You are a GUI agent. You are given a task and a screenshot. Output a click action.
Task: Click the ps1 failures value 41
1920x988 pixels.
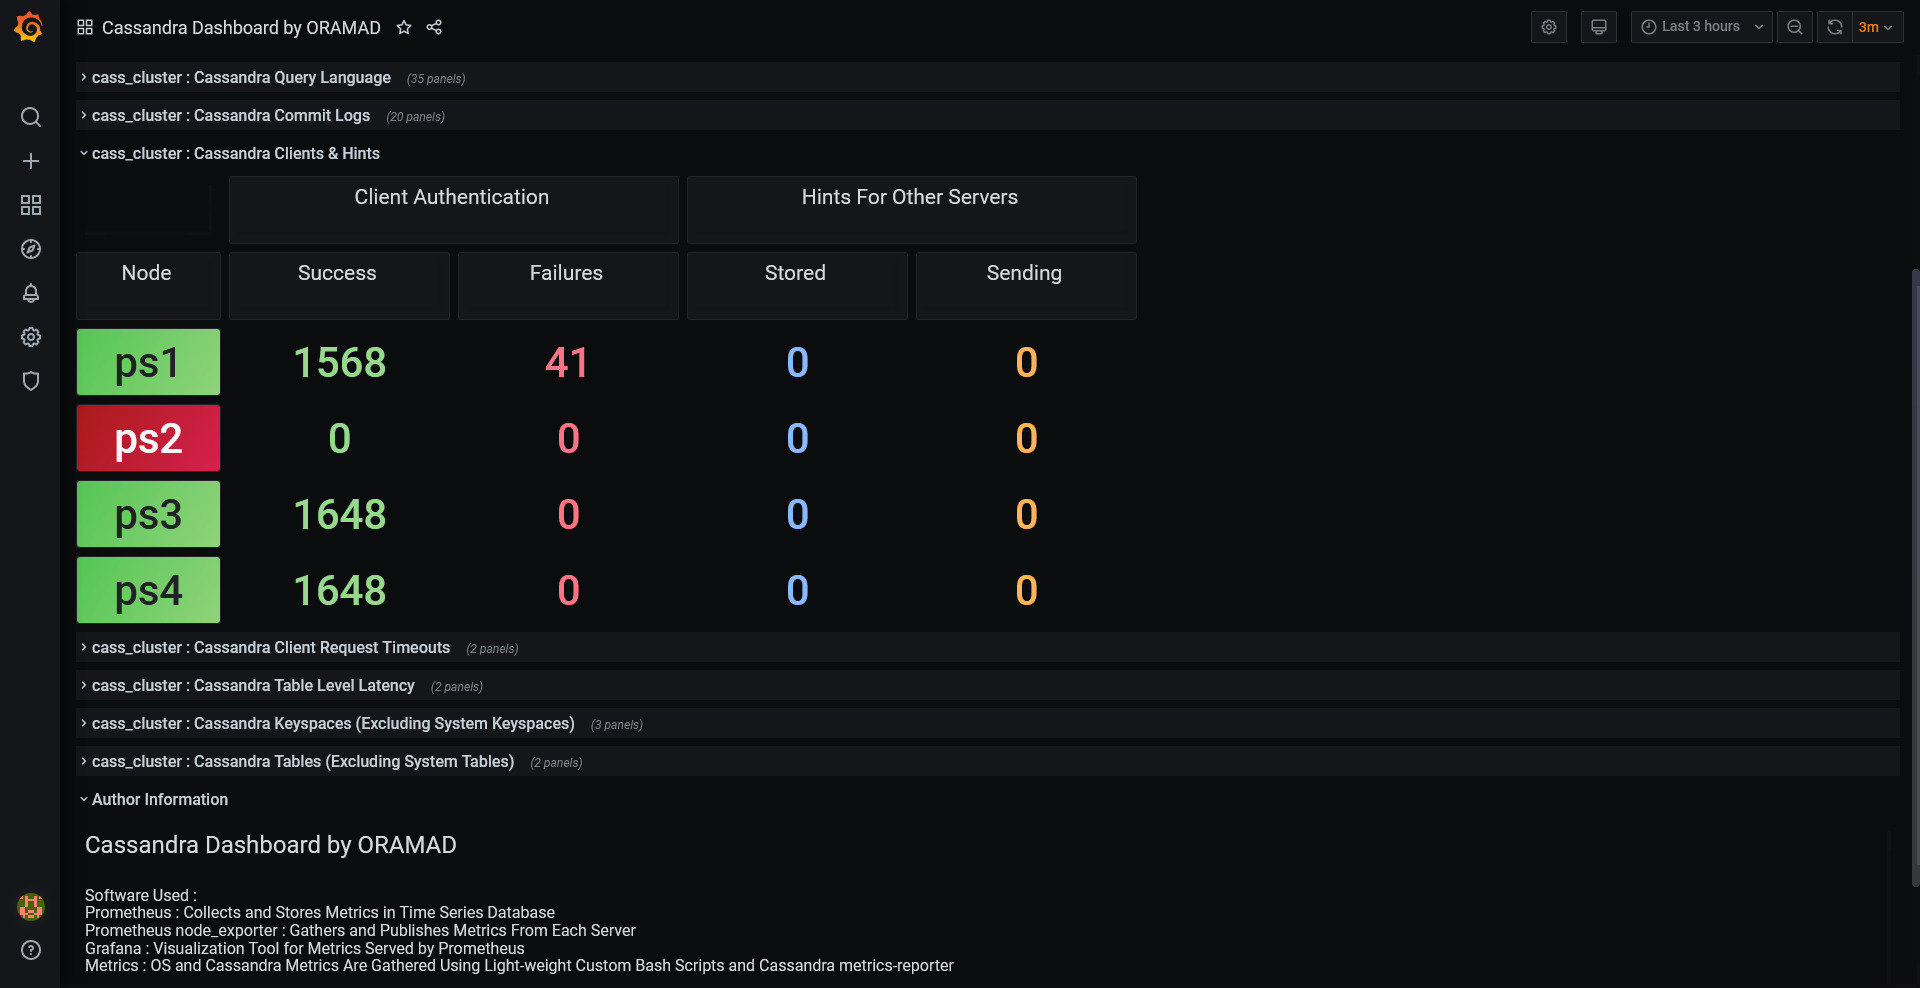tap(568, 362)
